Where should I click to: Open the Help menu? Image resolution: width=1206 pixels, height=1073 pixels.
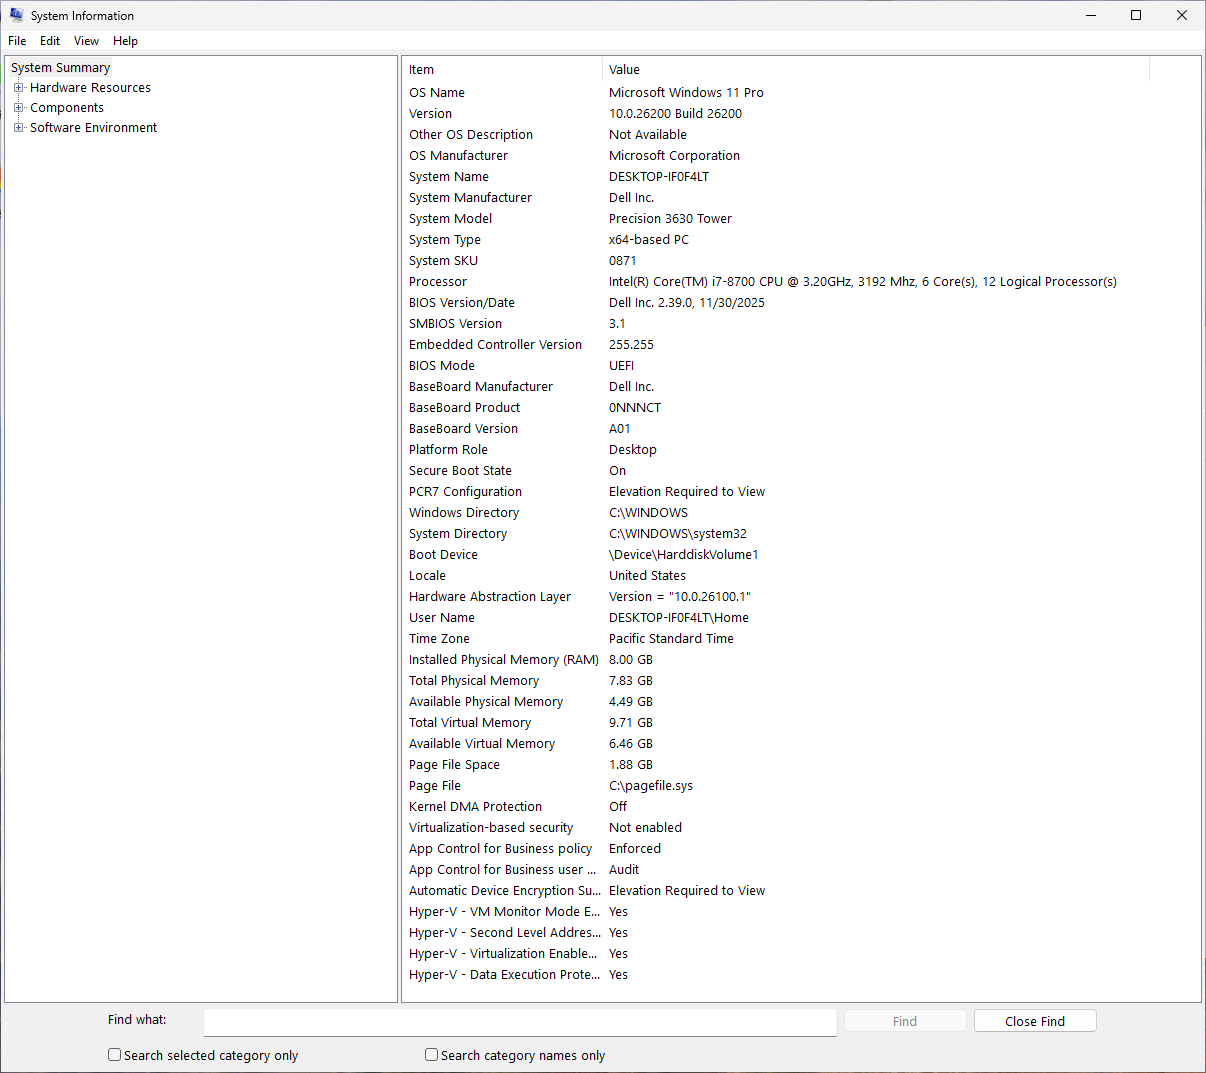(x=125, y=41)
